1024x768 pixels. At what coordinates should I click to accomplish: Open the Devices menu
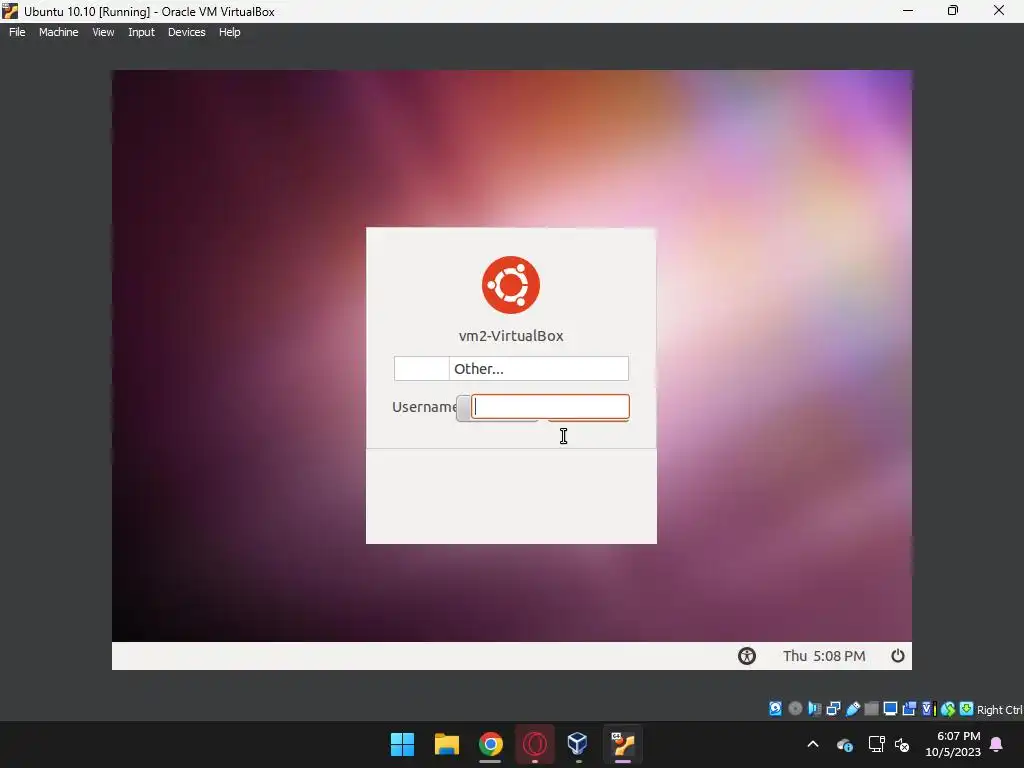187,32
